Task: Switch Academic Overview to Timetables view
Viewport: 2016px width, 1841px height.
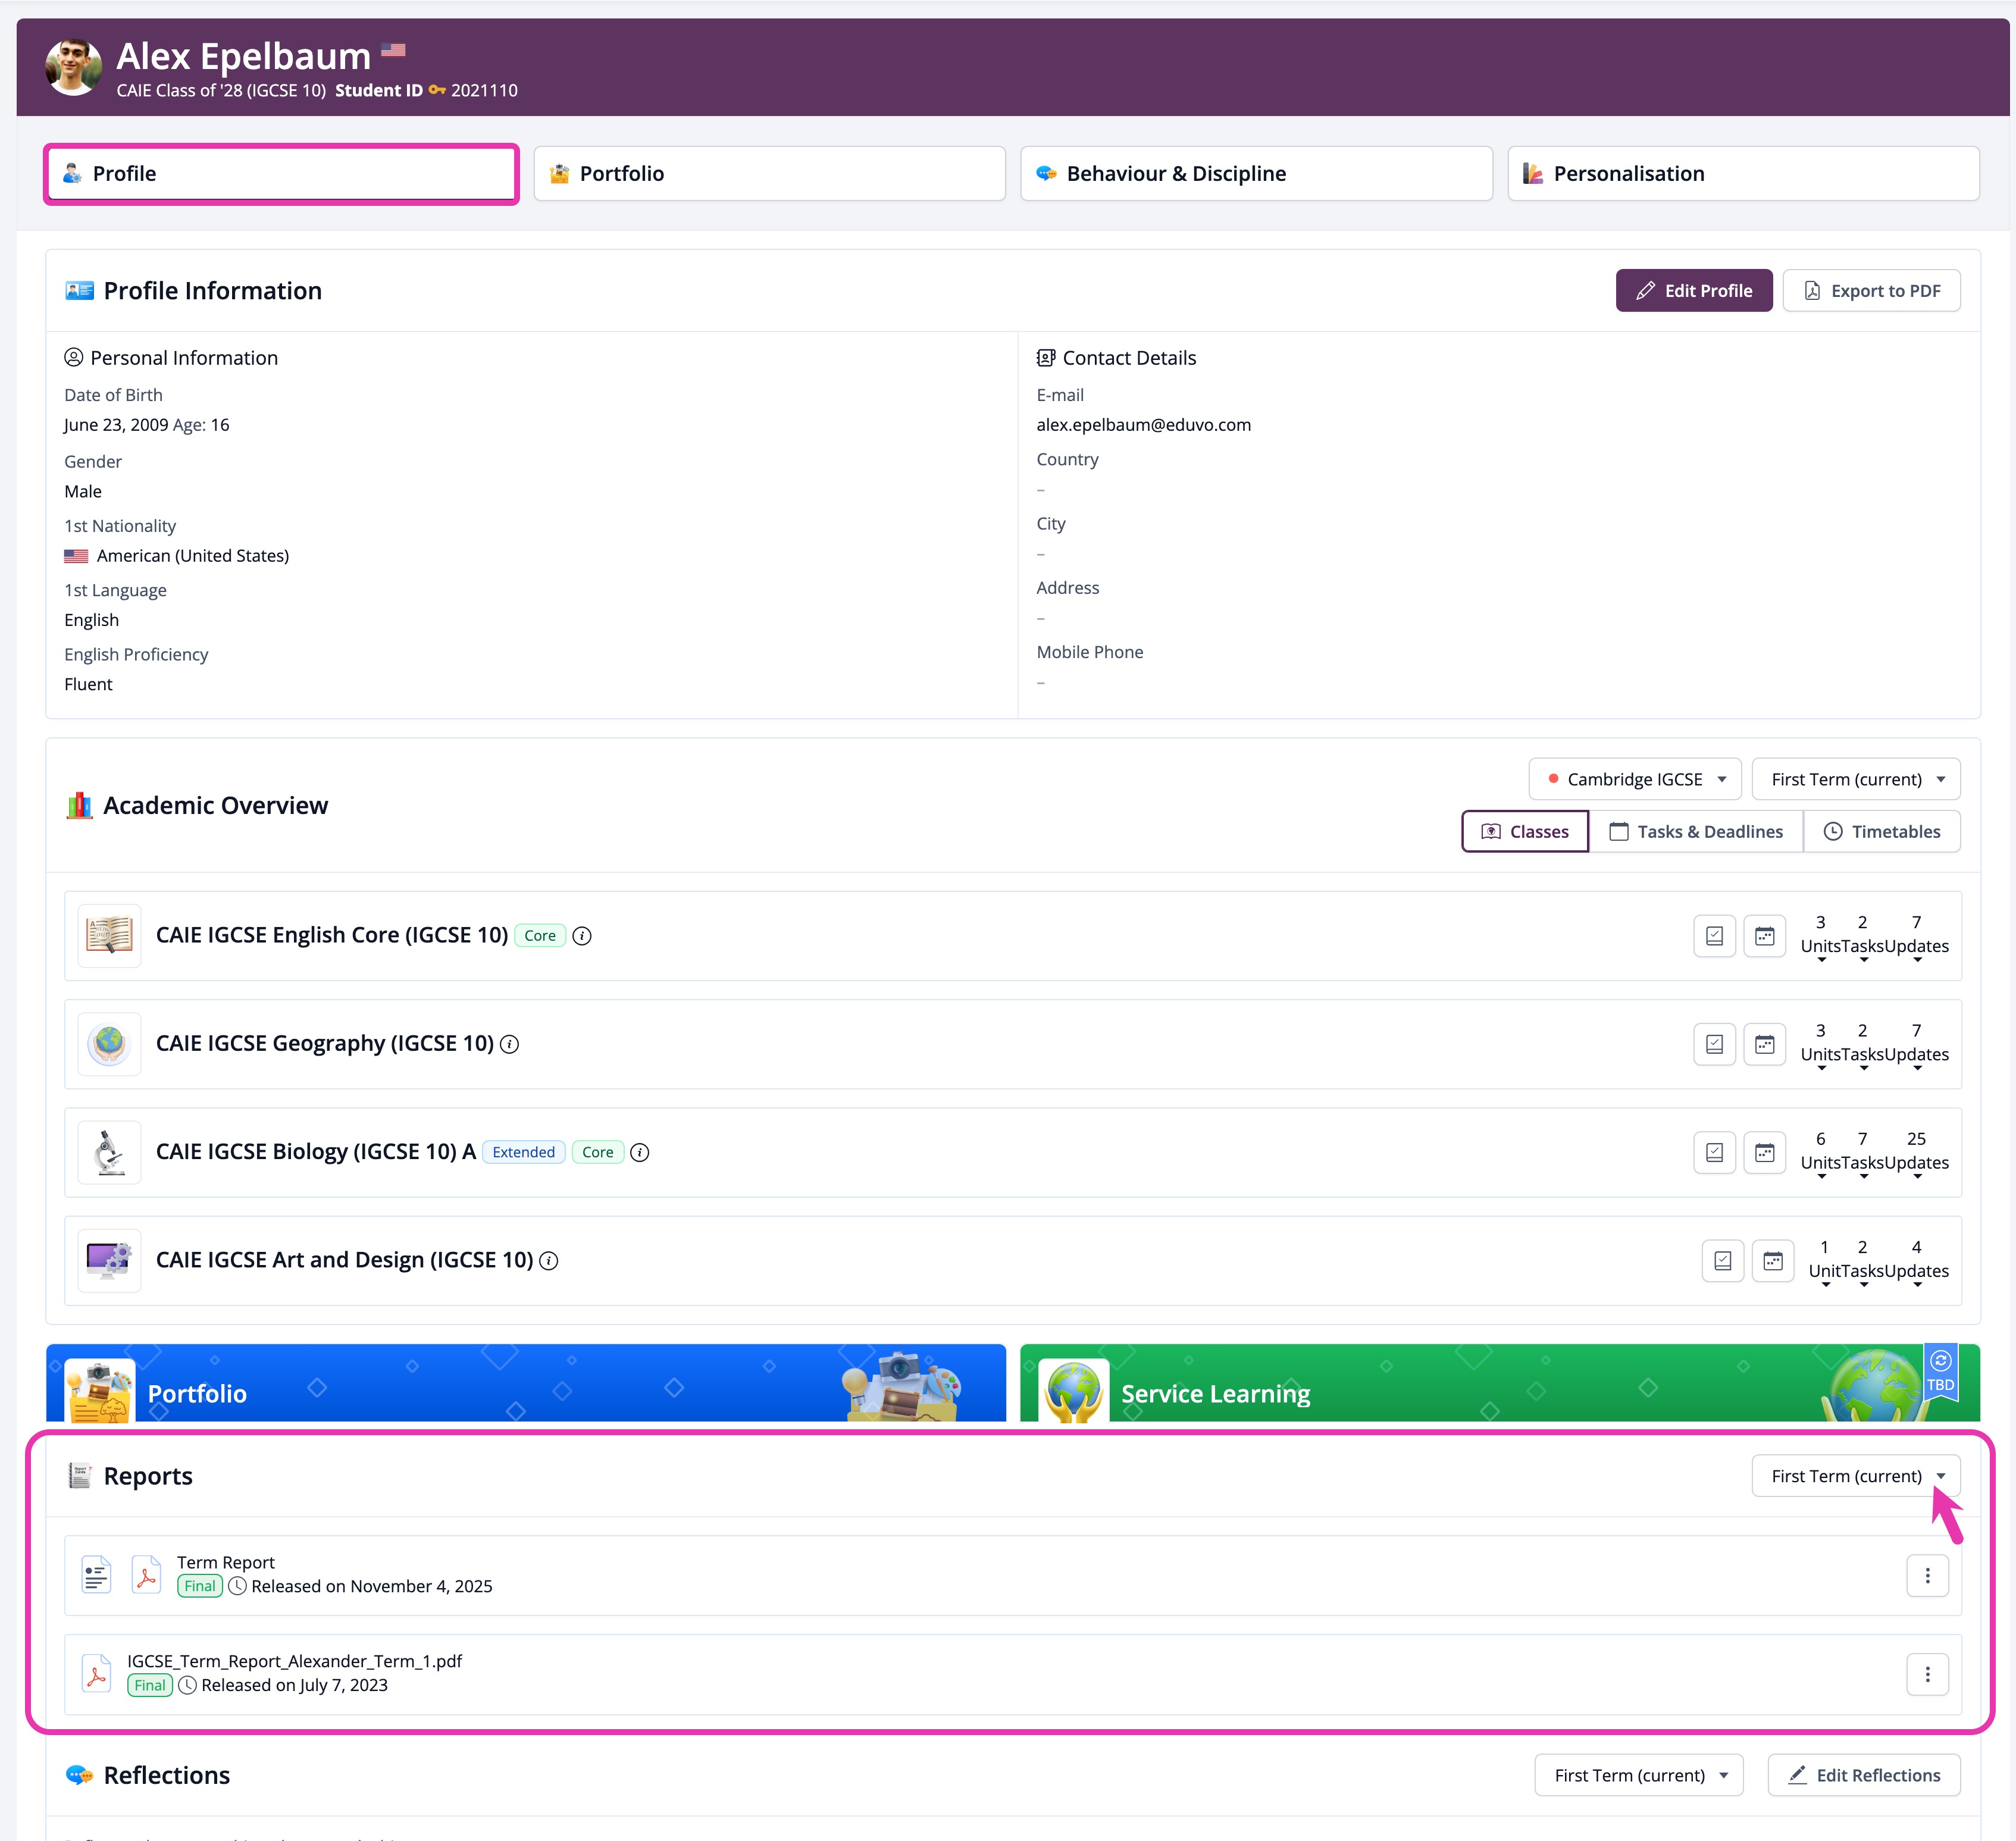Action: (x=1882, y=831)
